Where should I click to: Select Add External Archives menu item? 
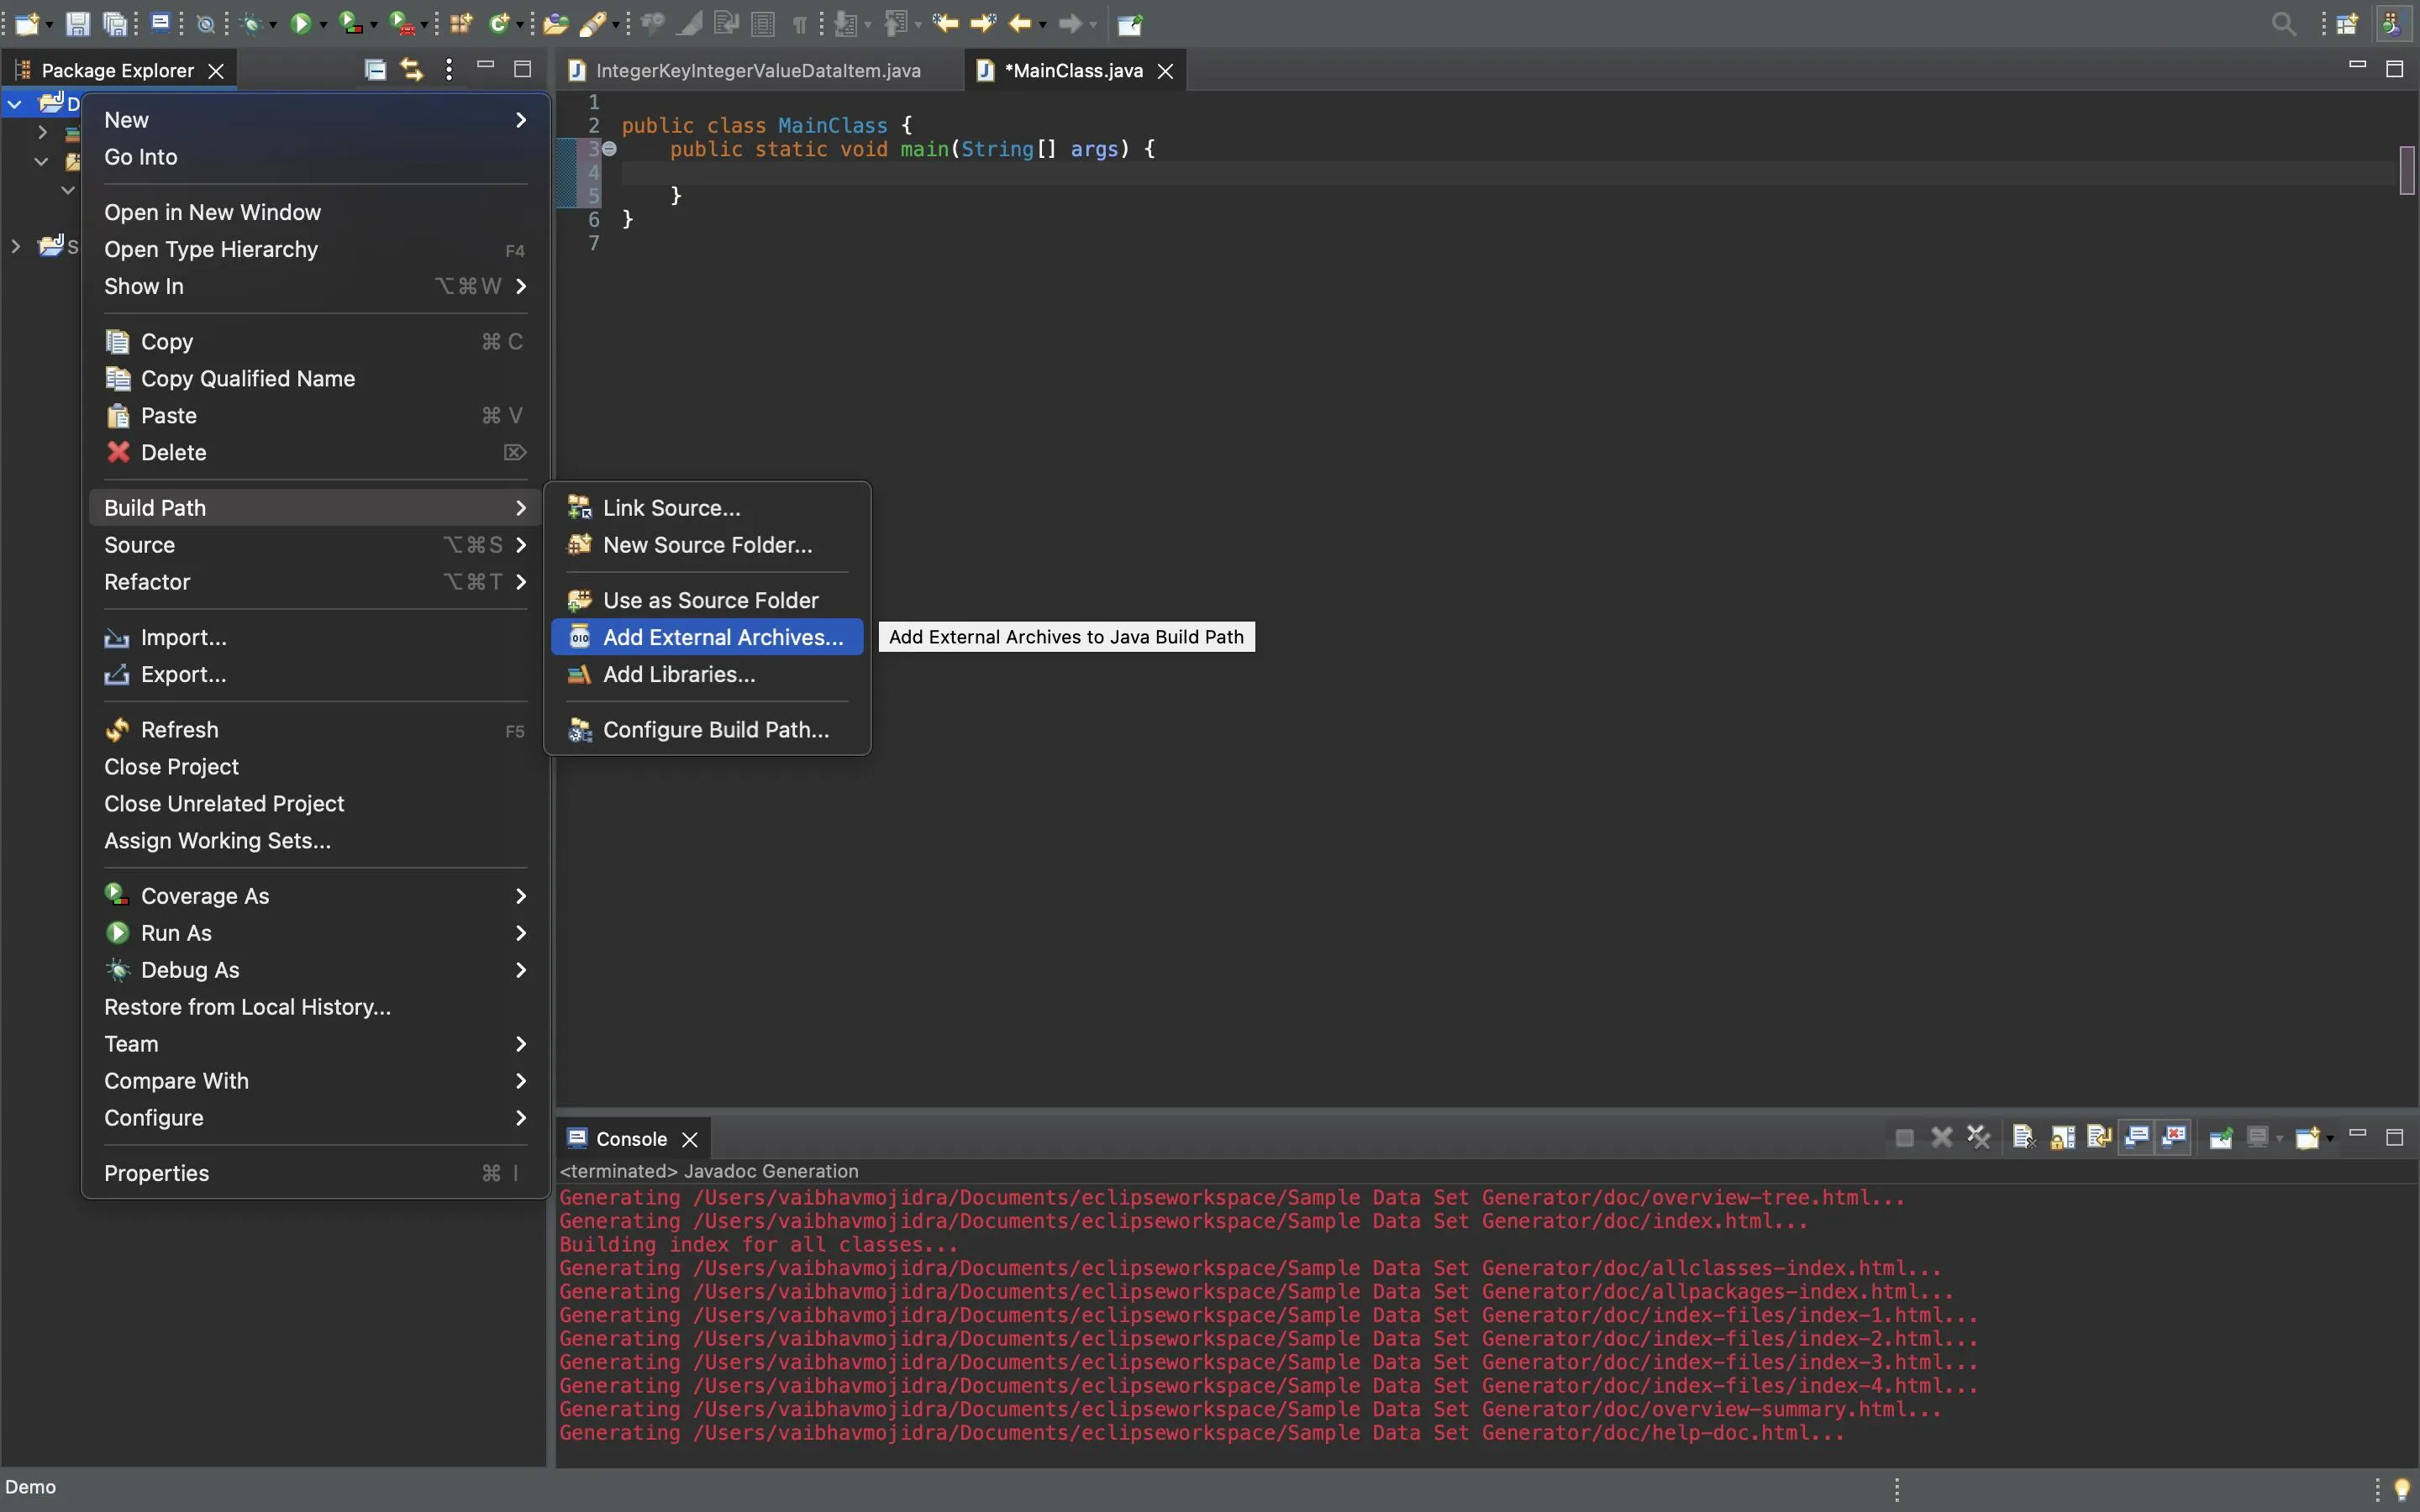click(722, 637)
